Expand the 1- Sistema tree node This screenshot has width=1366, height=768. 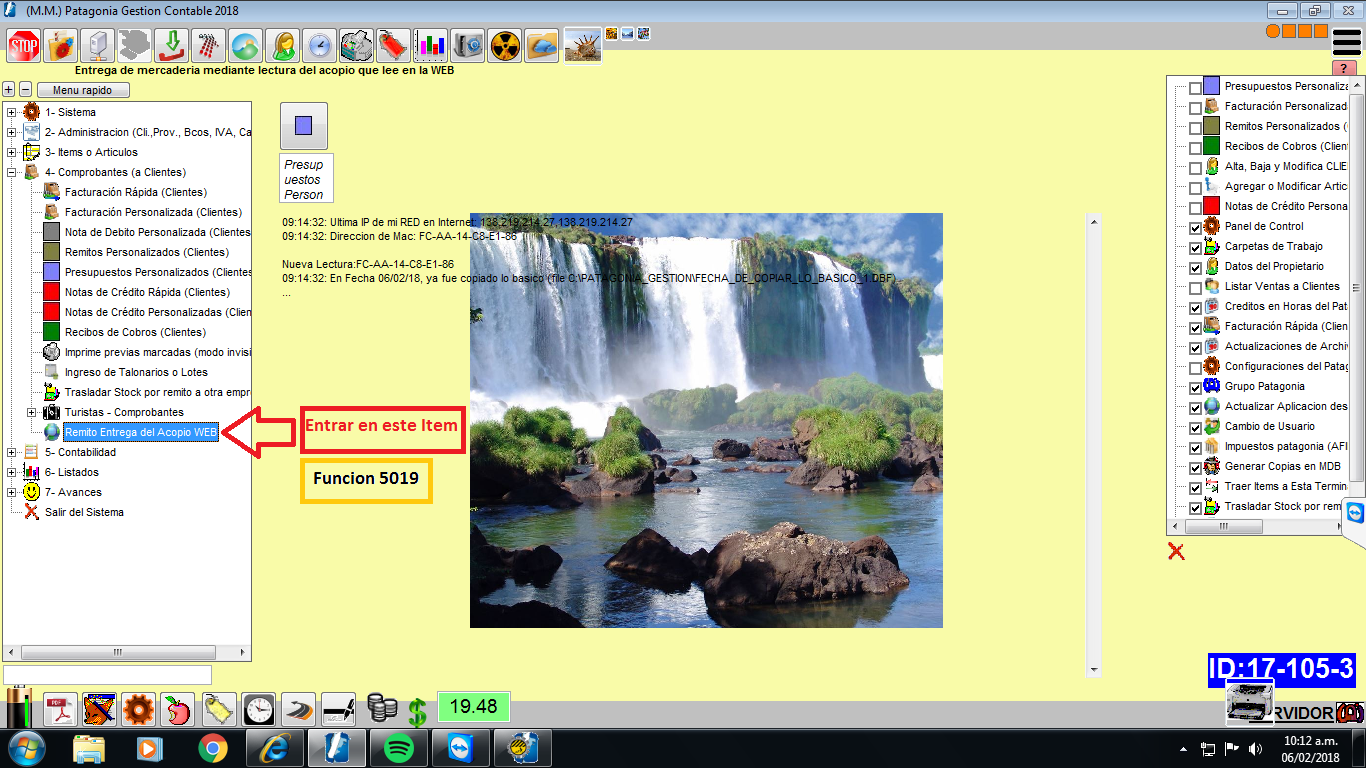coord(12,112)
